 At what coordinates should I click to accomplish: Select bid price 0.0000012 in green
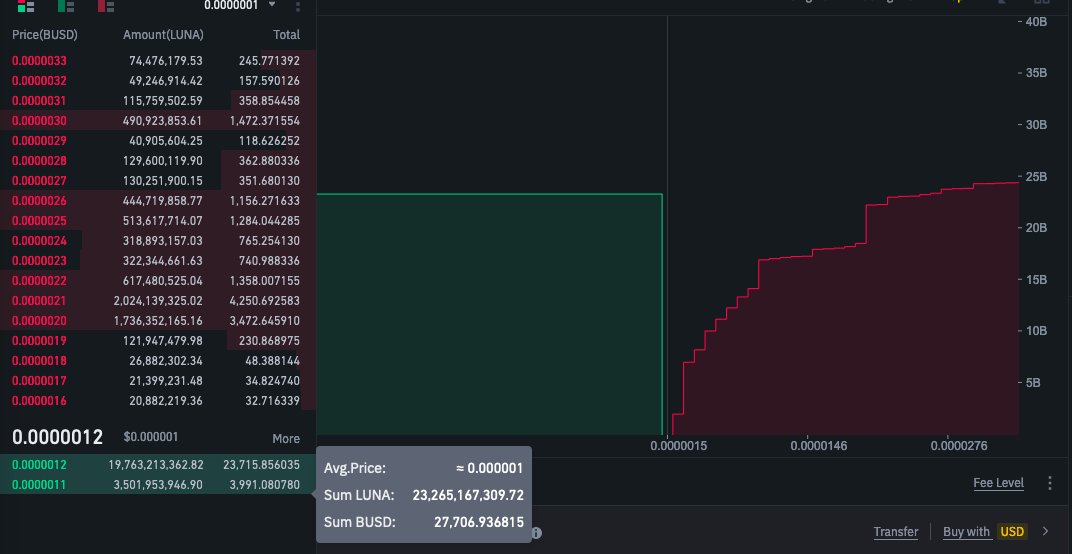(39, 465)
